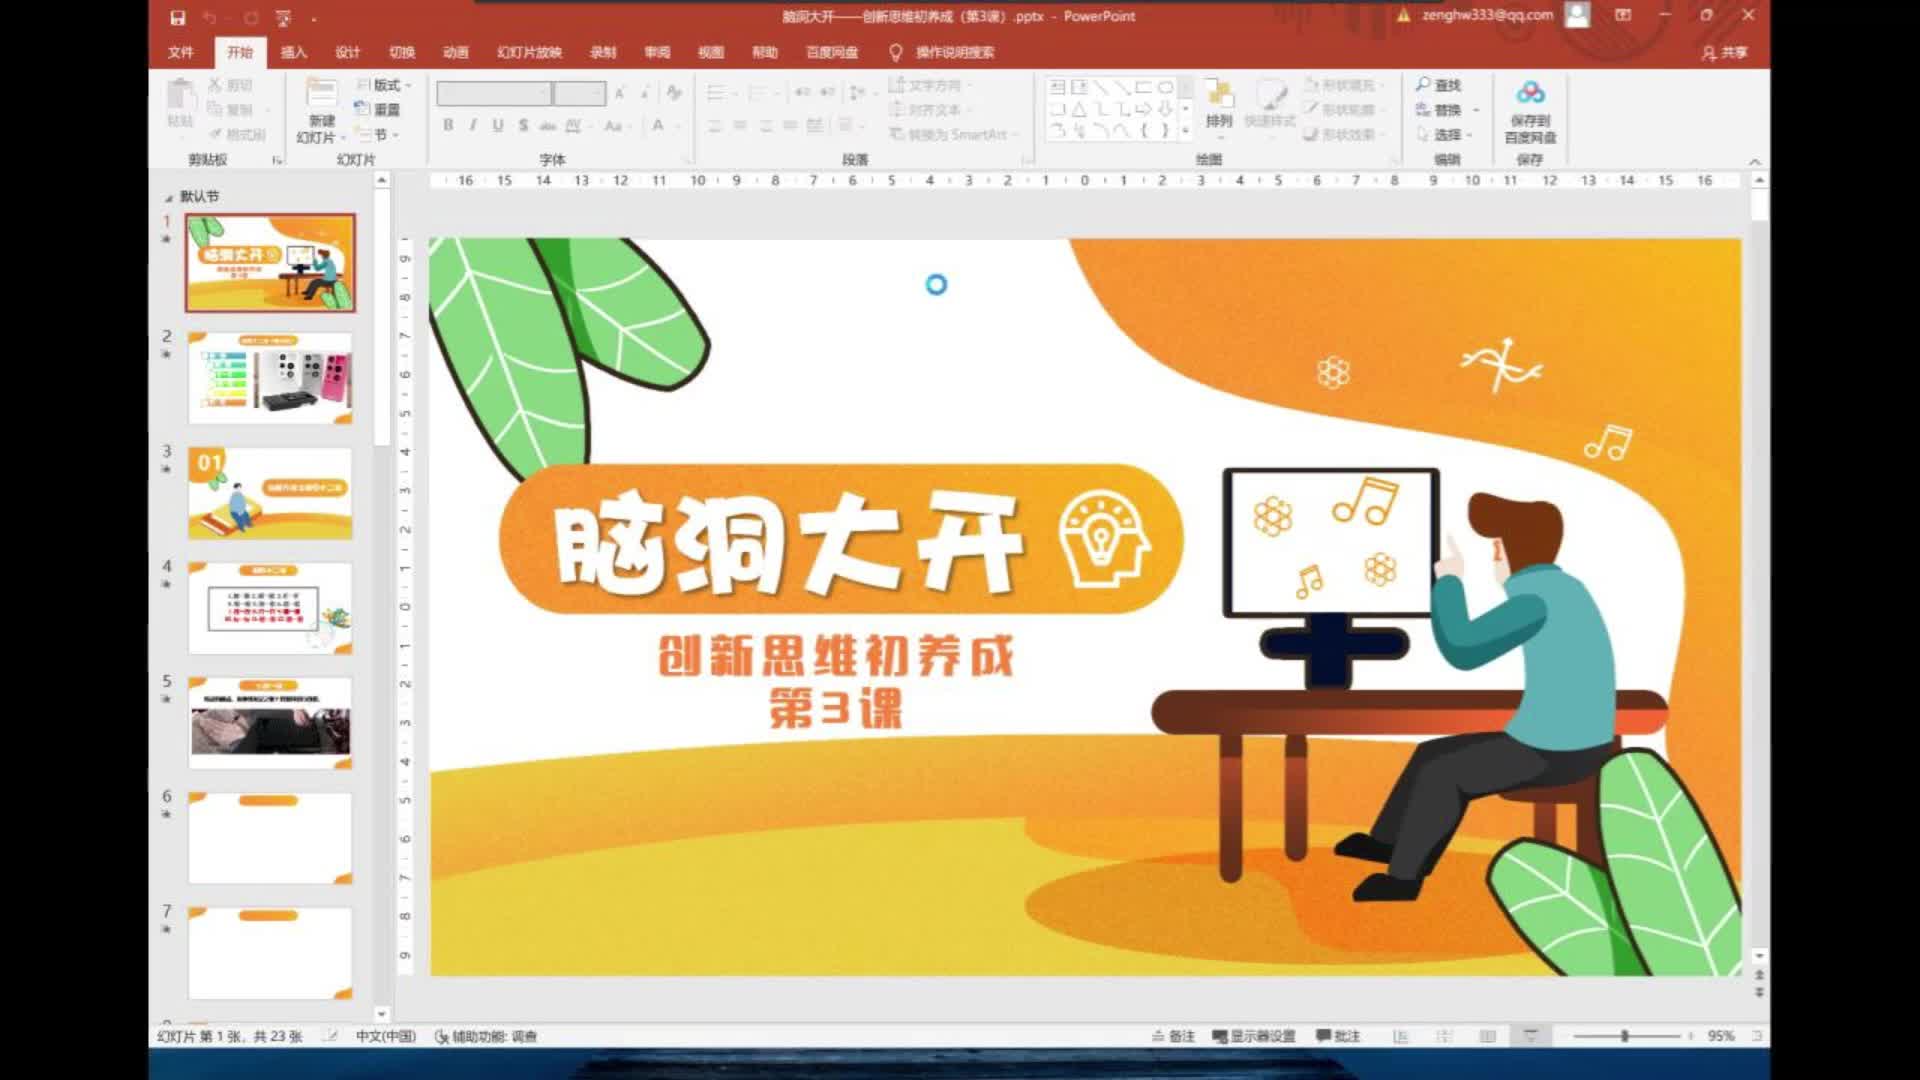Click the Normal view icon in status bar
This screenshot has height=1080, width=1920.
click(1400, 1036)
